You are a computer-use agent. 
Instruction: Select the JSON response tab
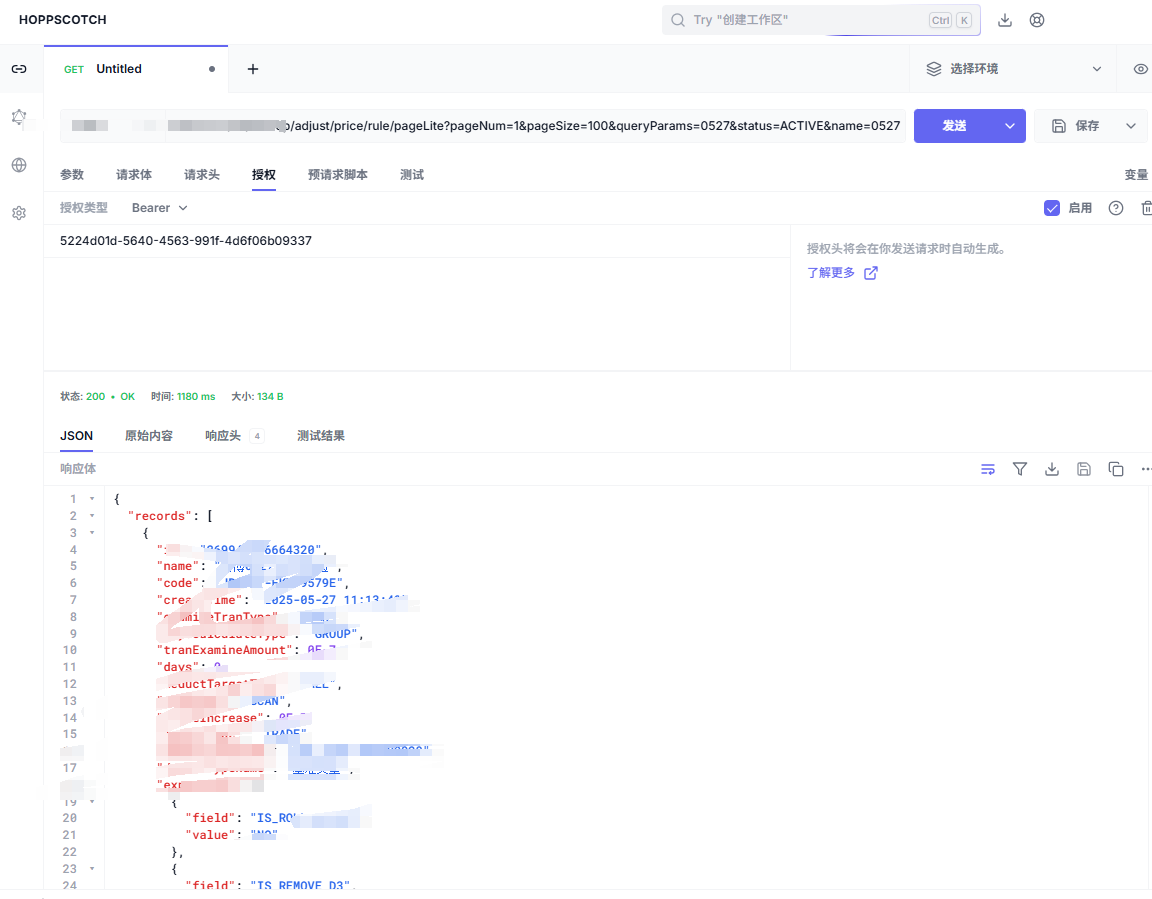pos(76,436)
